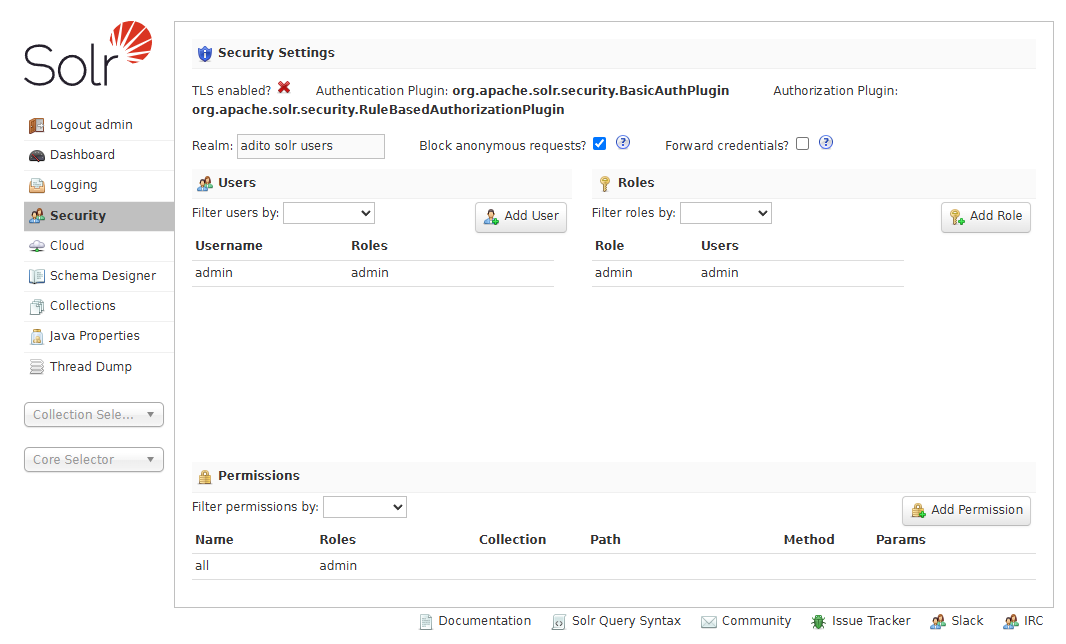
Task: Open the Schema Designer page
Action: pyautogui.click(x=102, y=275)
